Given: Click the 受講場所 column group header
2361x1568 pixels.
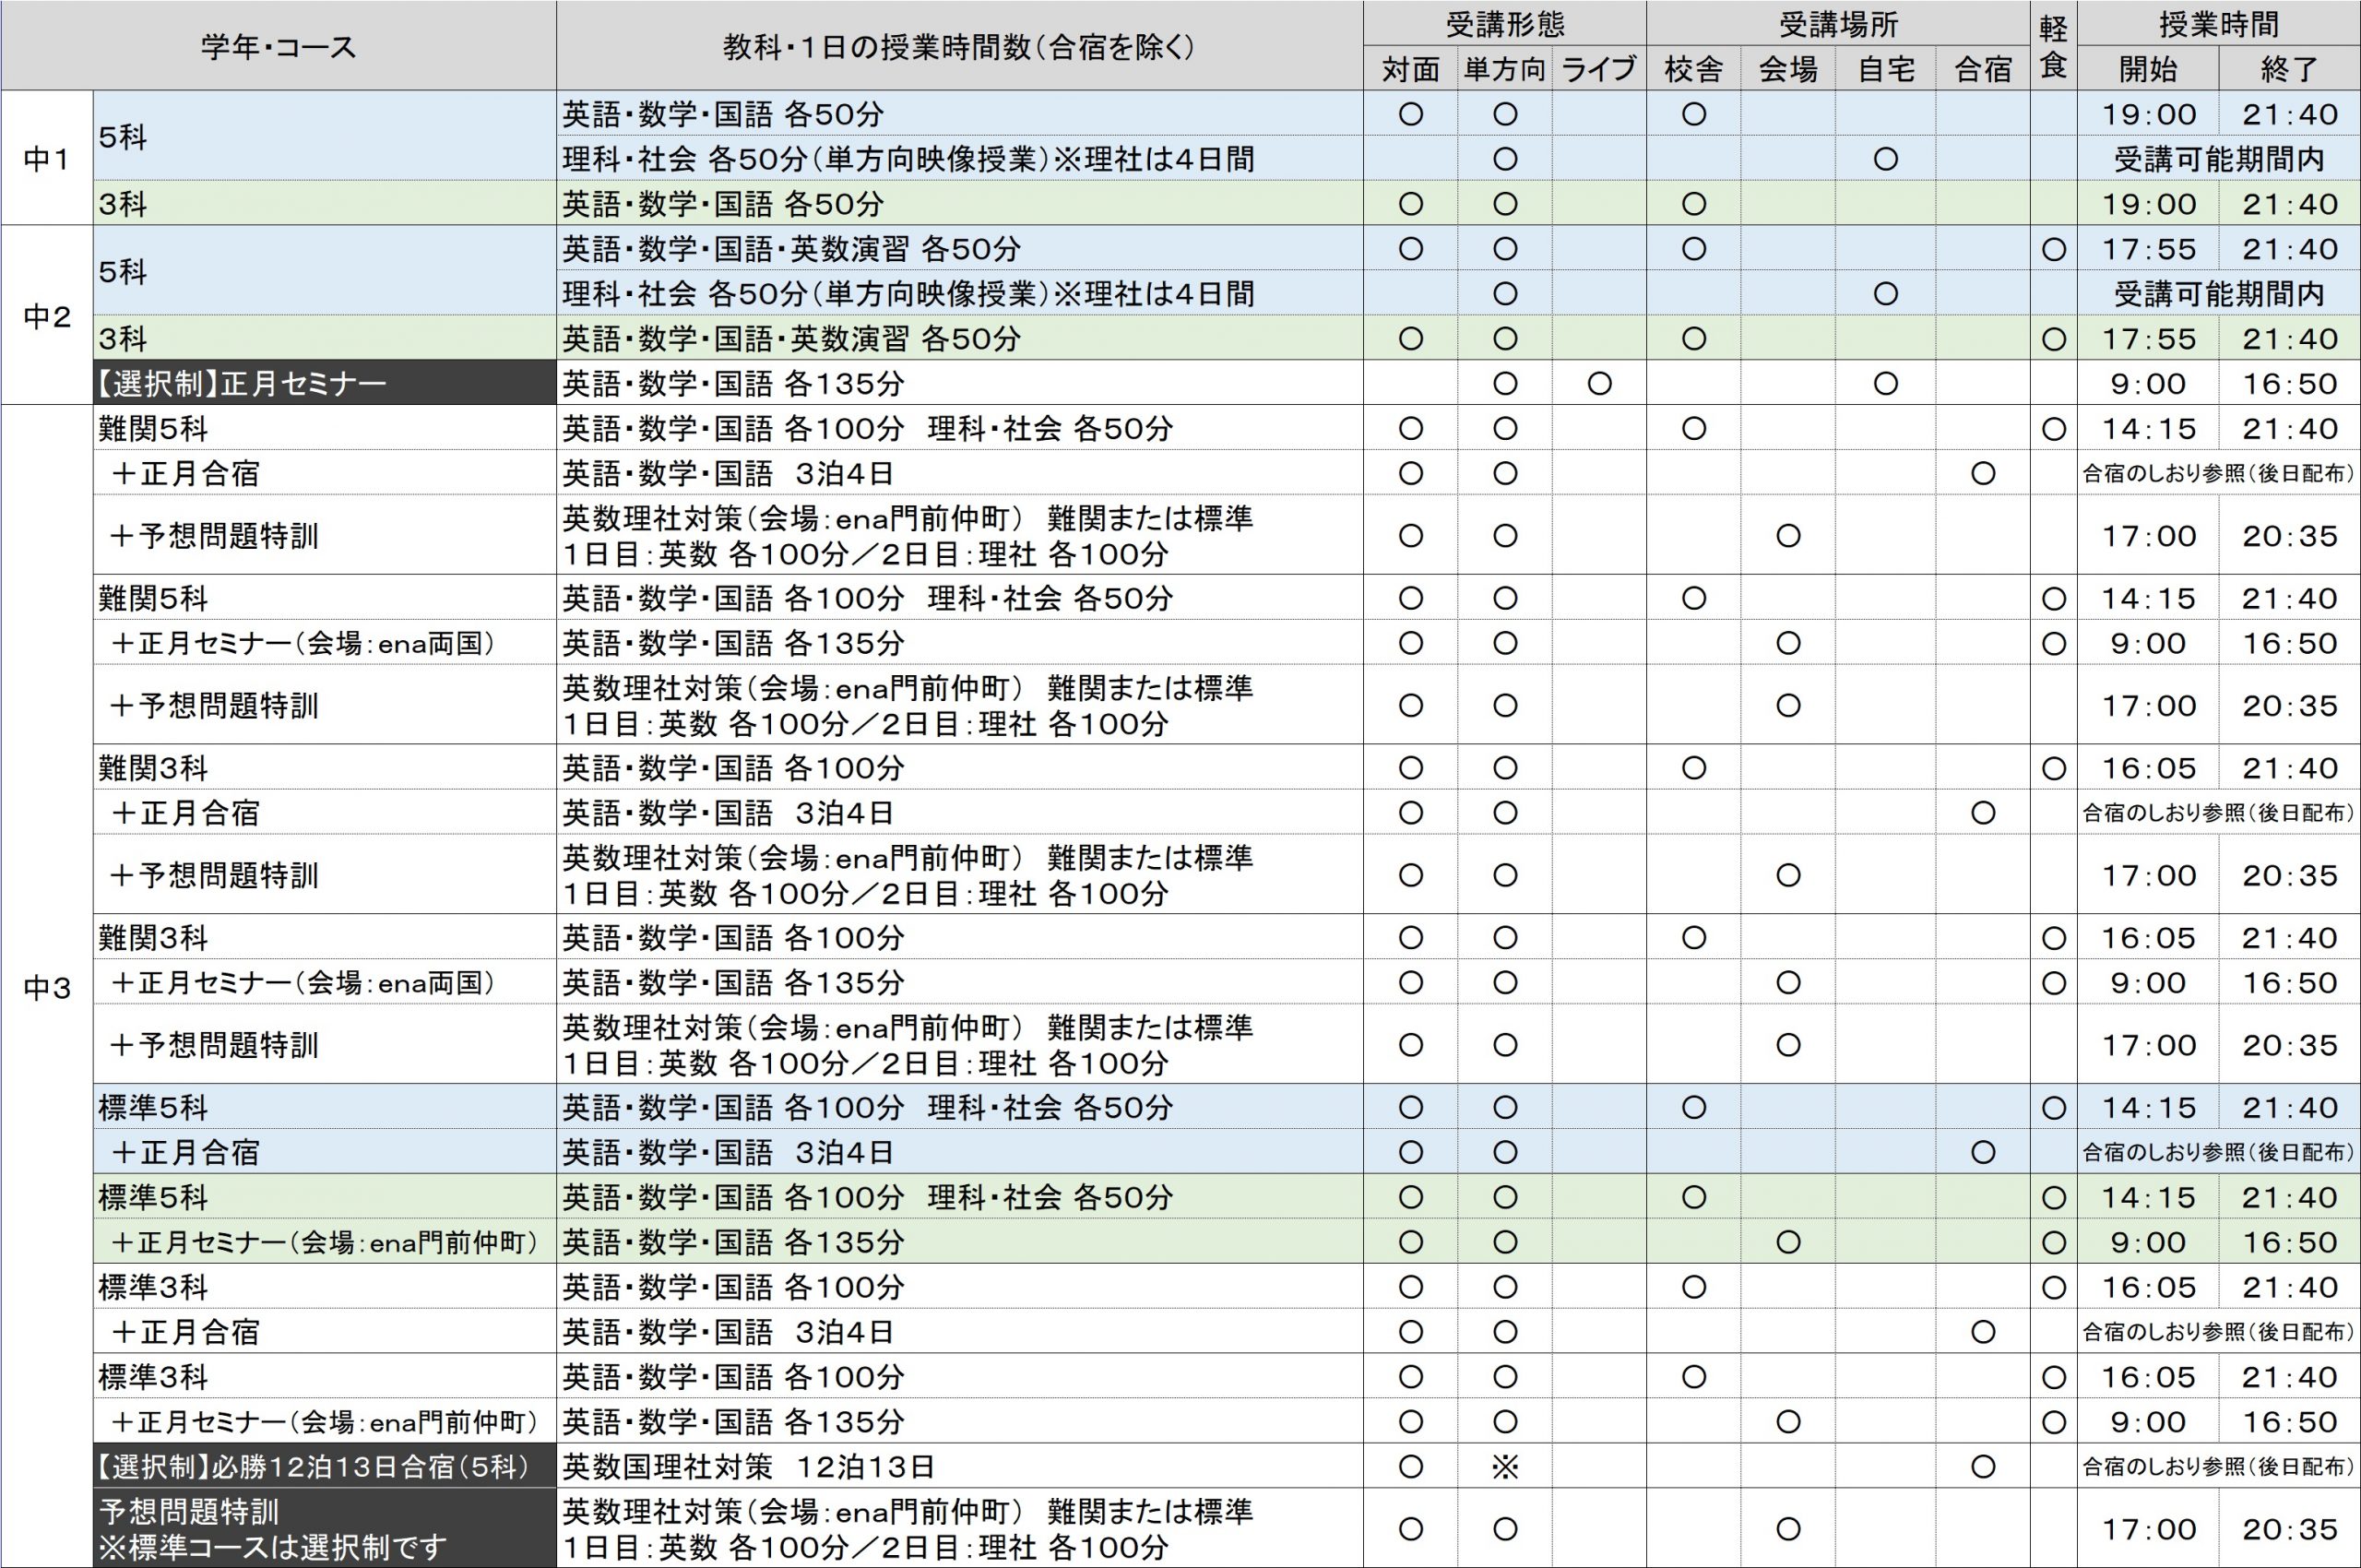Looking at the screenshot, I should tap(1838, 24).
